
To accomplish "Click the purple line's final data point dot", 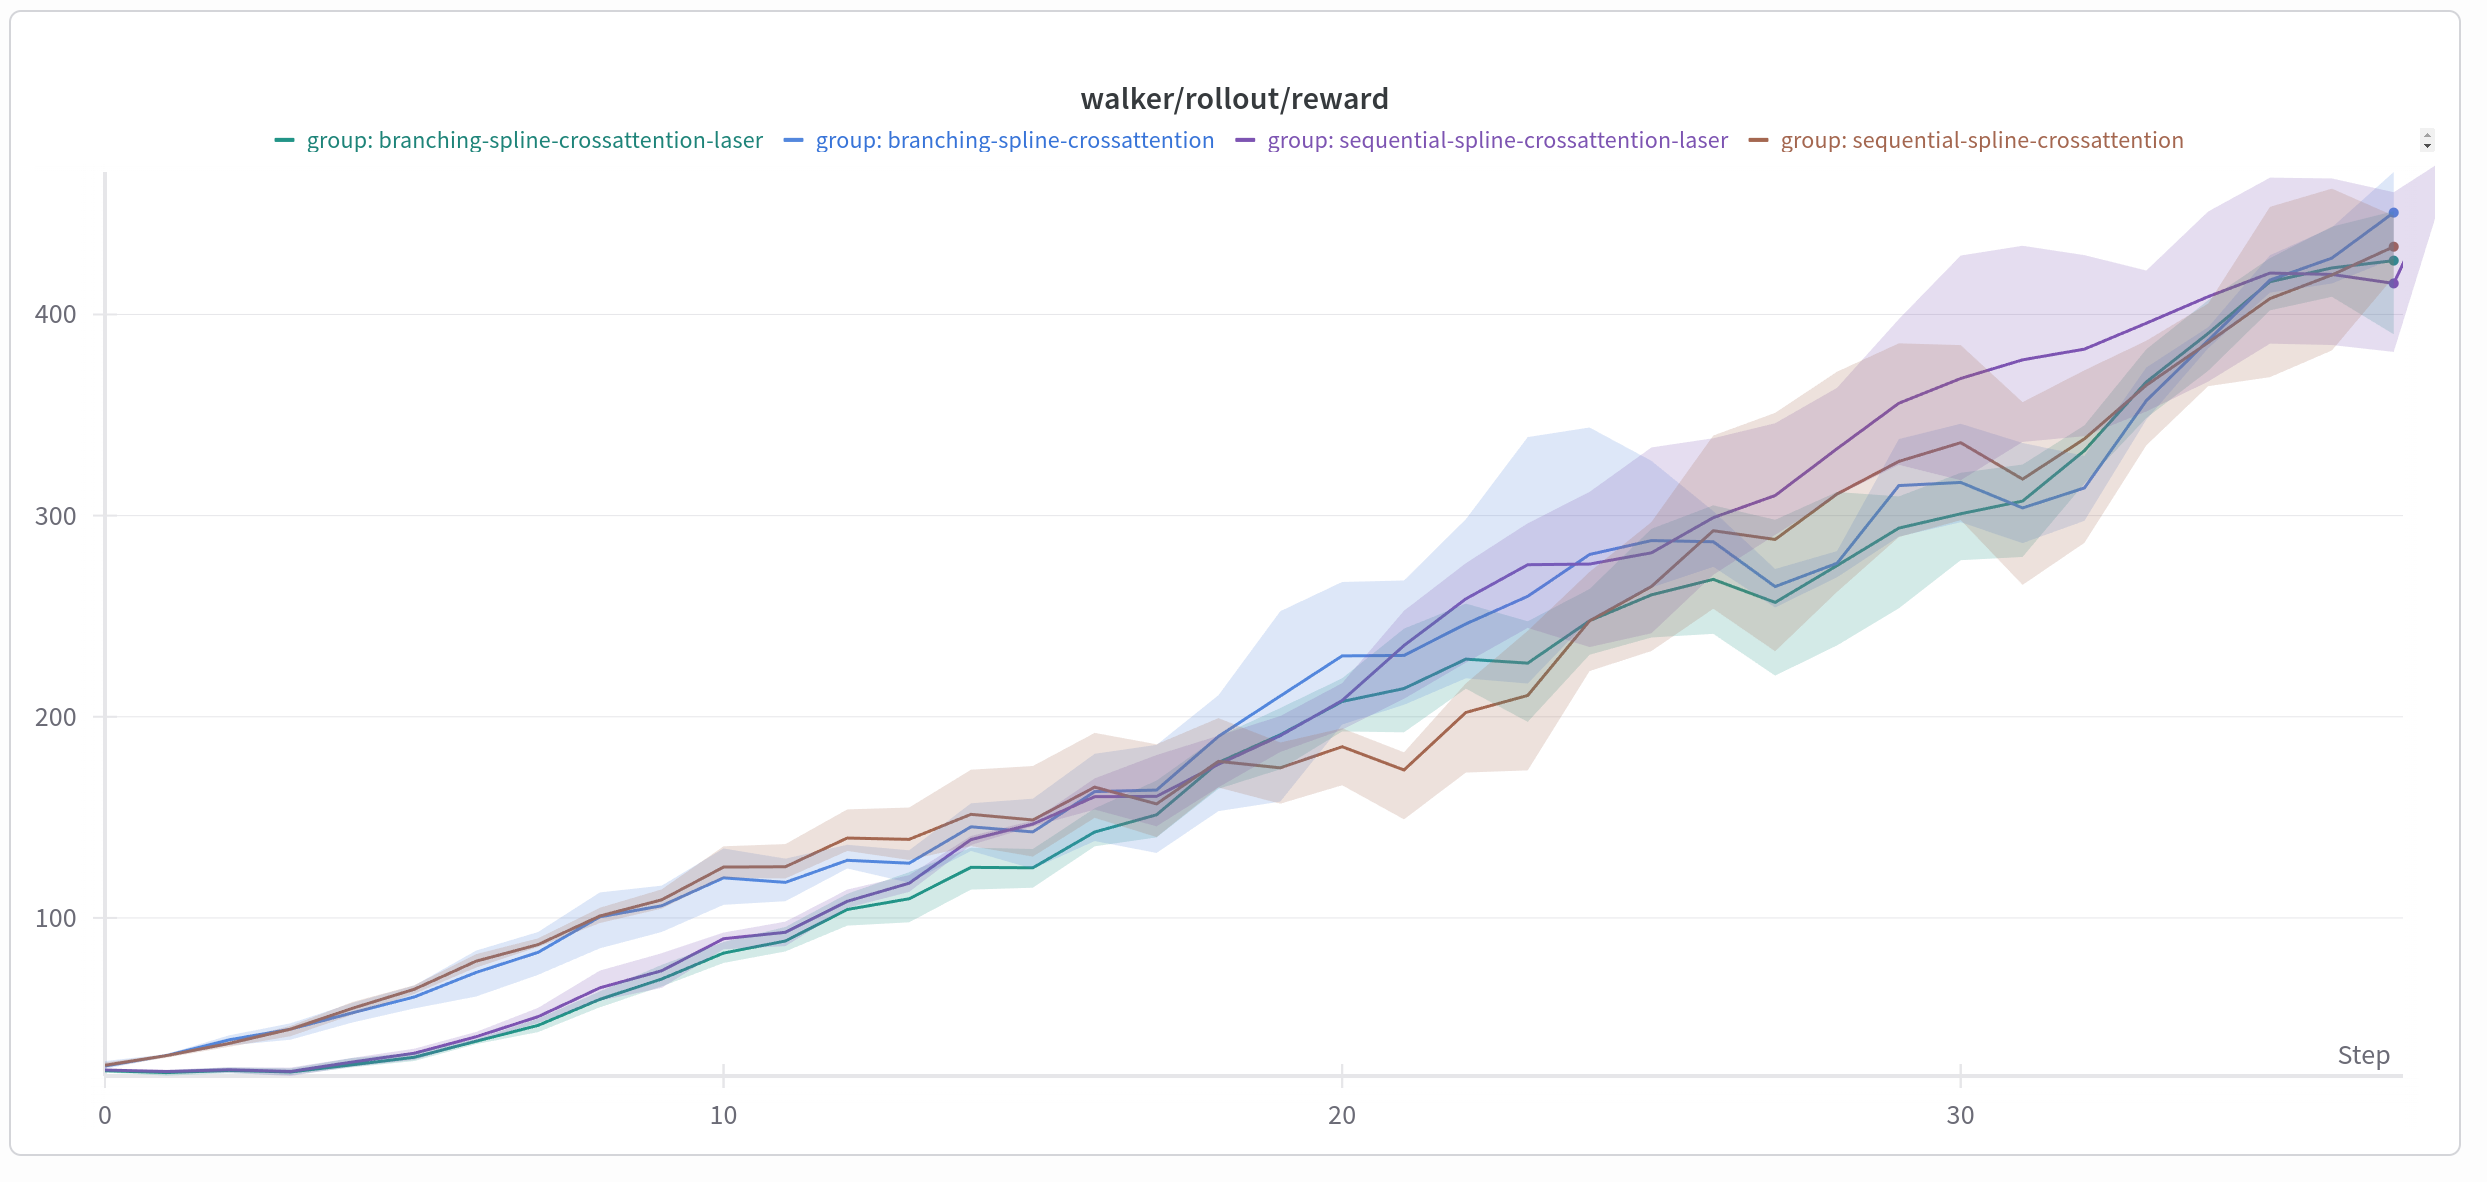I will (x=2393, y=284).
